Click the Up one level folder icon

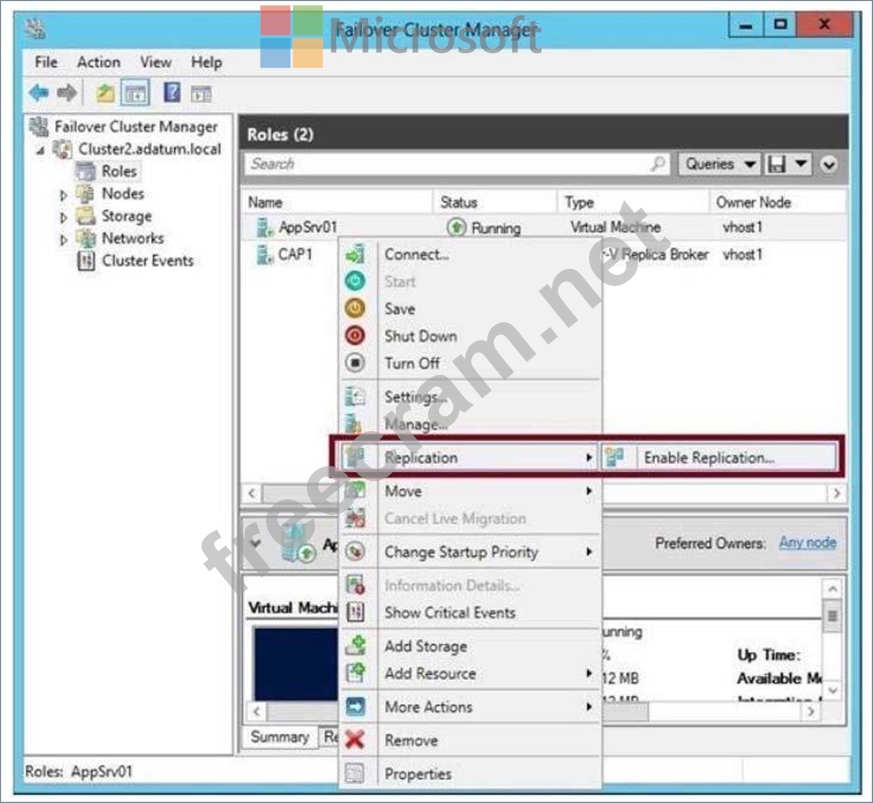105,93
